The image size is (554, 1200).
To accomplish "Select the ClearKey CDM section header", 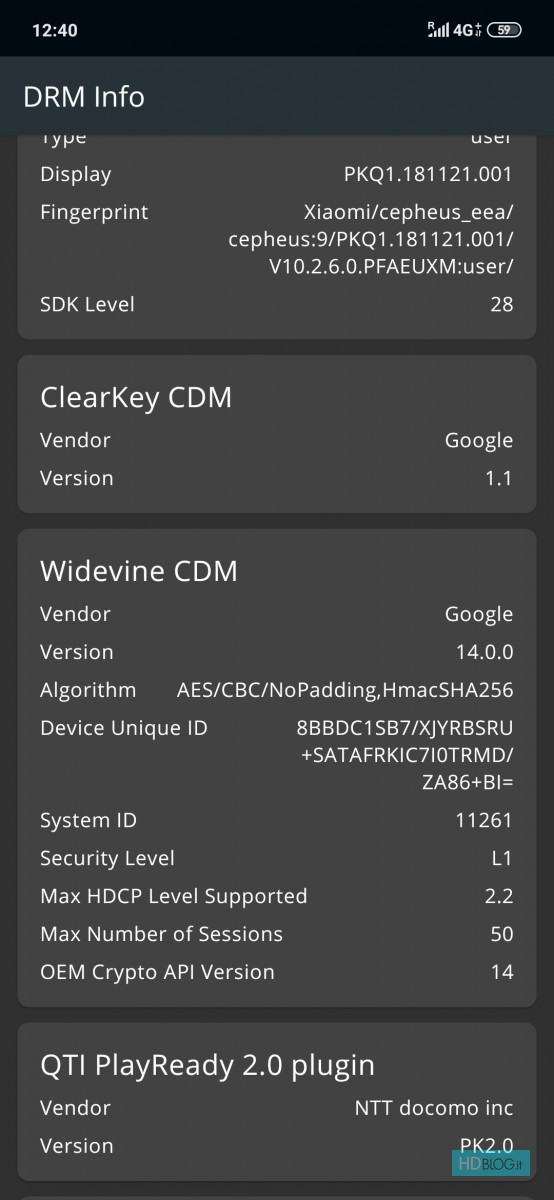I will 136,397.
